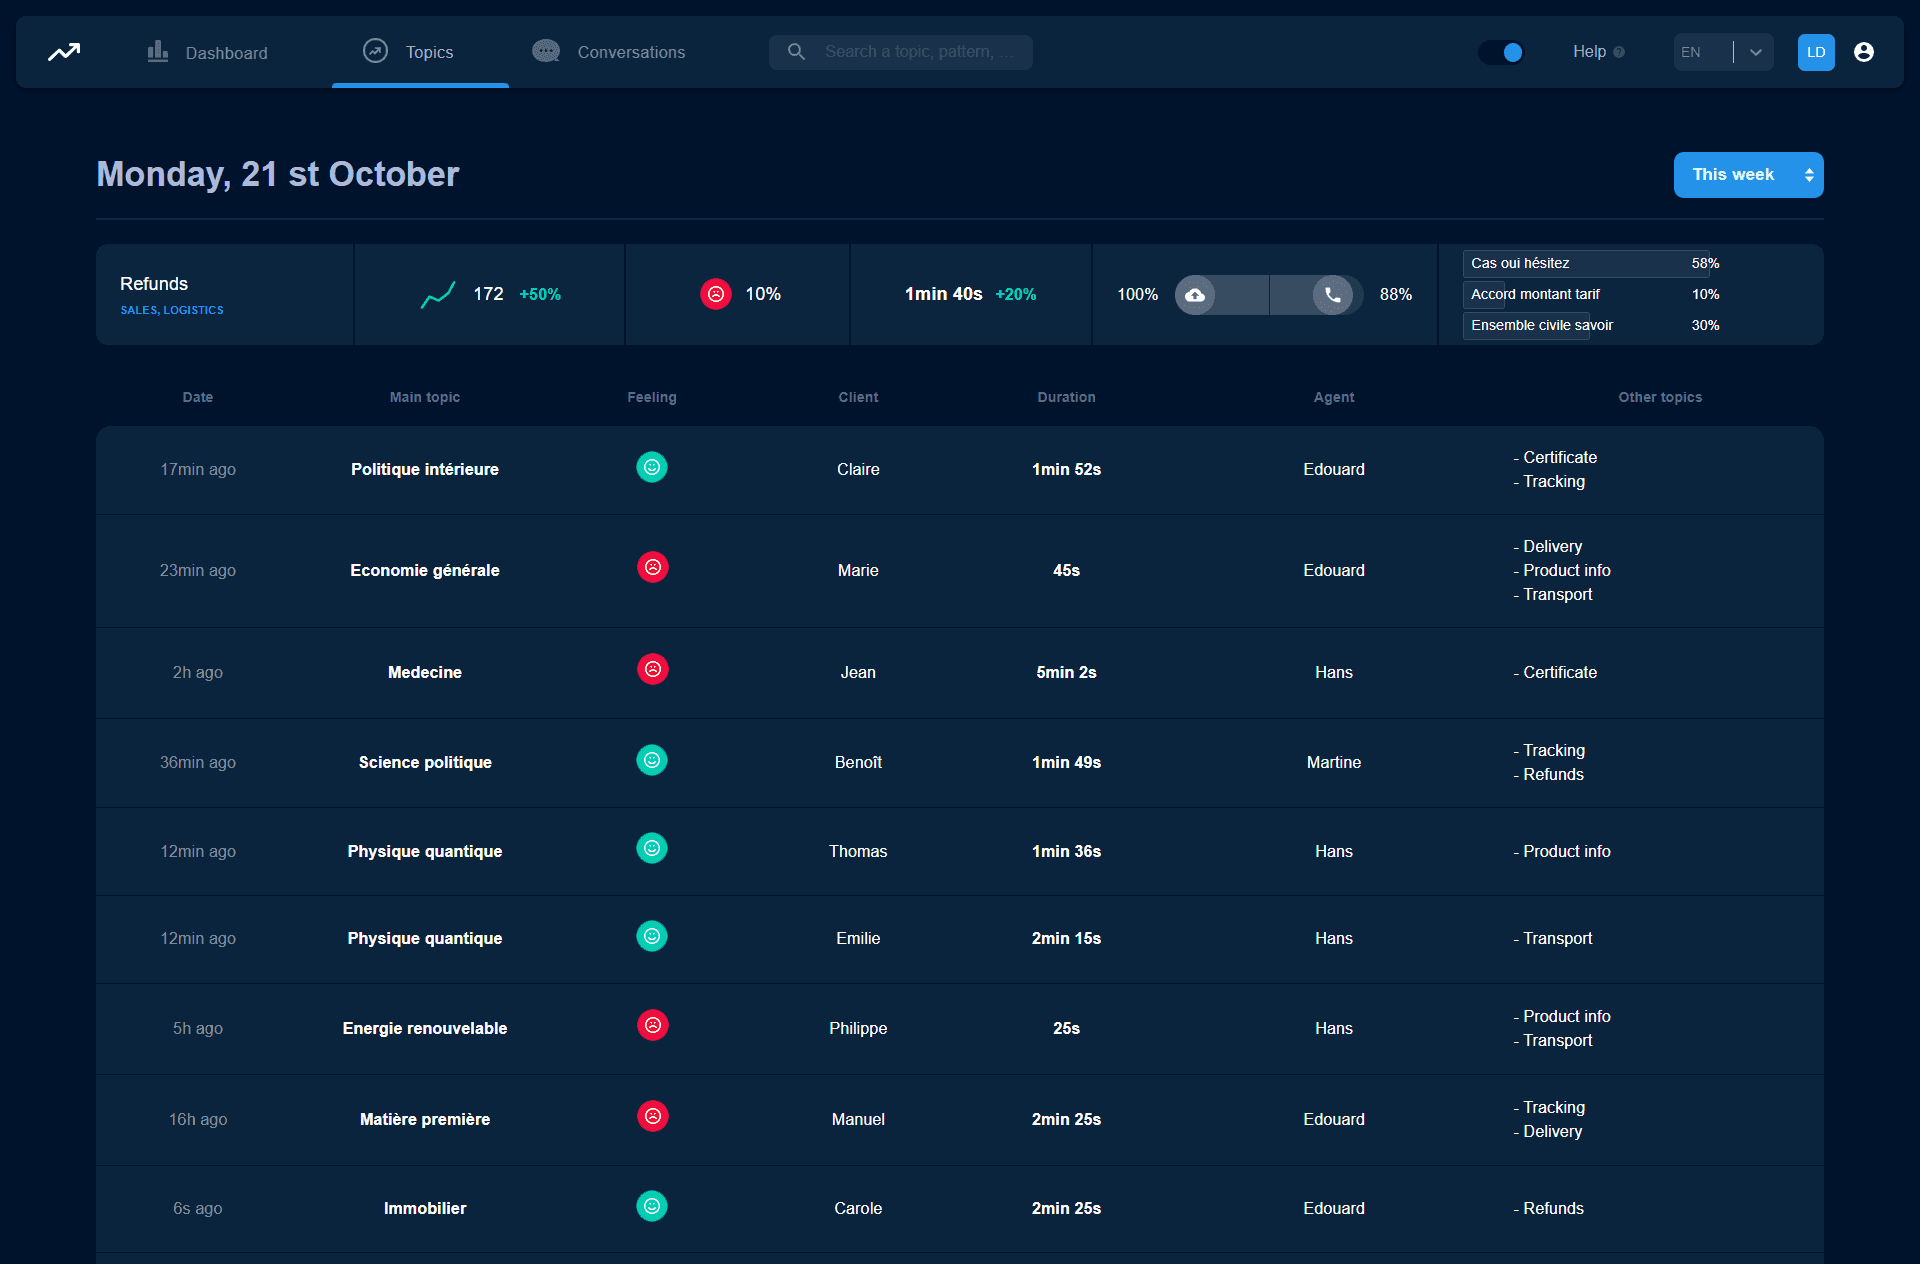The height and width of the screenshot is (1264, 1920).
Task: Focus the Search a topic input field
Action: click(900, 52)
